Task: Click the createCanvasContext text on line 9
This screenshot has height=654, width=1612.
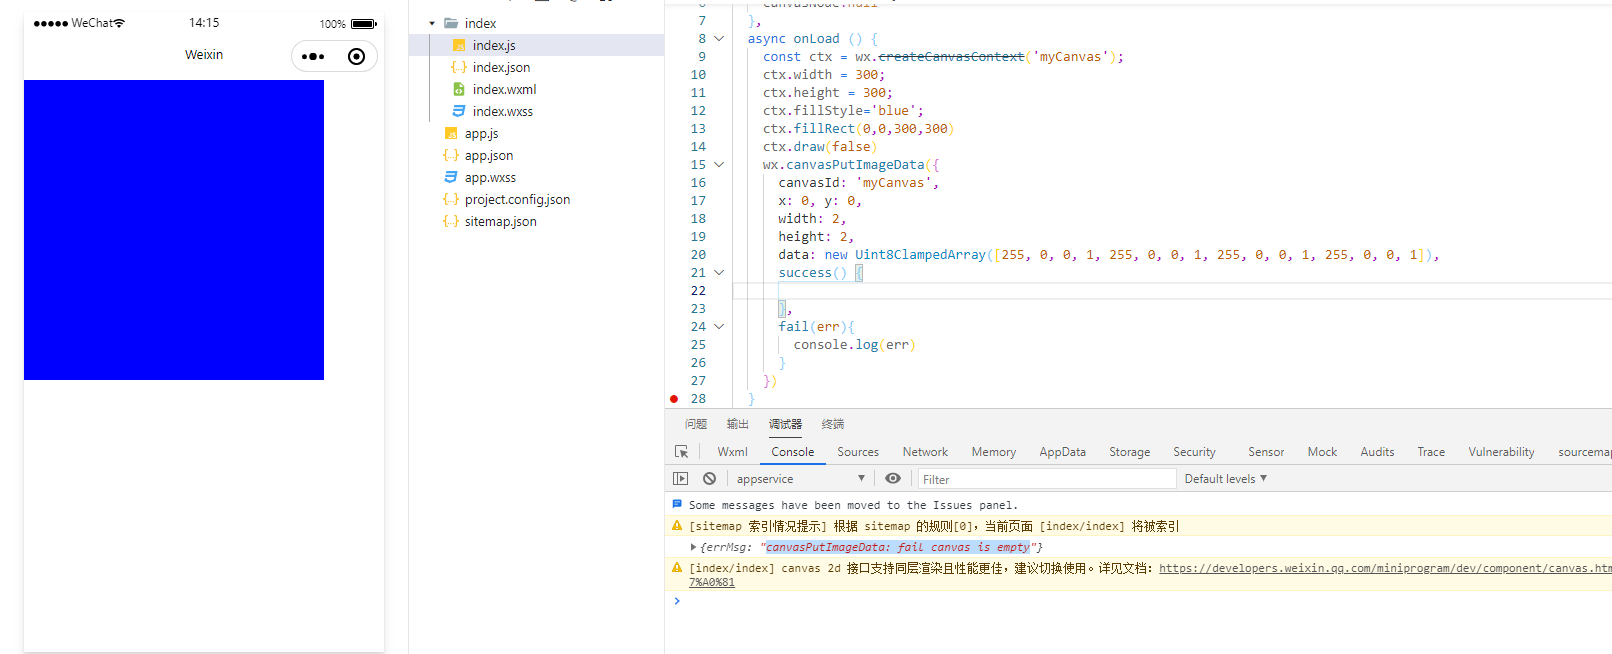Action: pyautogui.click(x=951, y=57)
